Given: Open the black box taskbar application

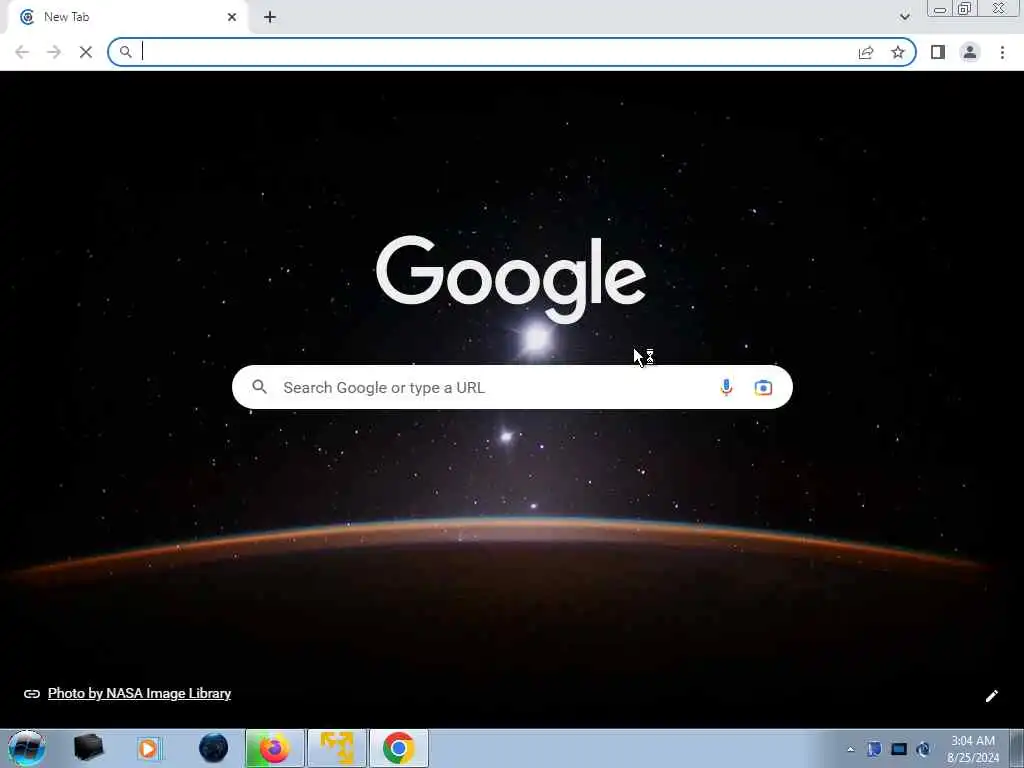Looking at the screenshot, I should (x=89, y=748).
